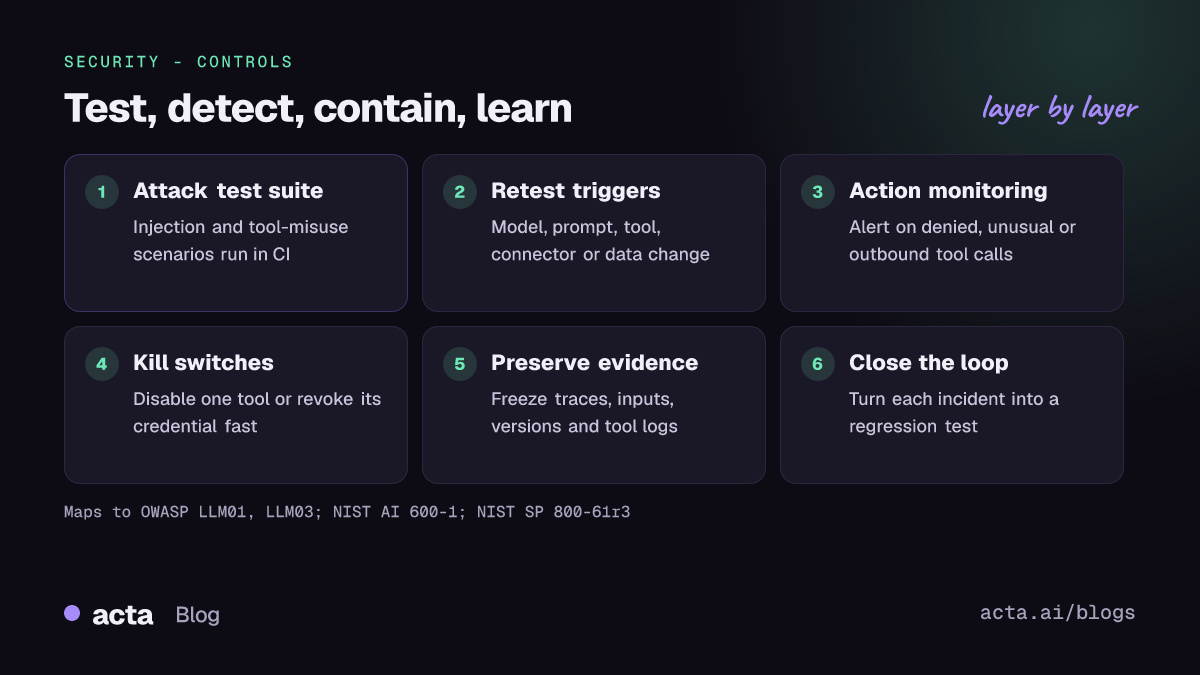Click 'Disable one tool or revoke its credential' text
The height and width of the screenshot is (675, 1200).
pos(257,413)
